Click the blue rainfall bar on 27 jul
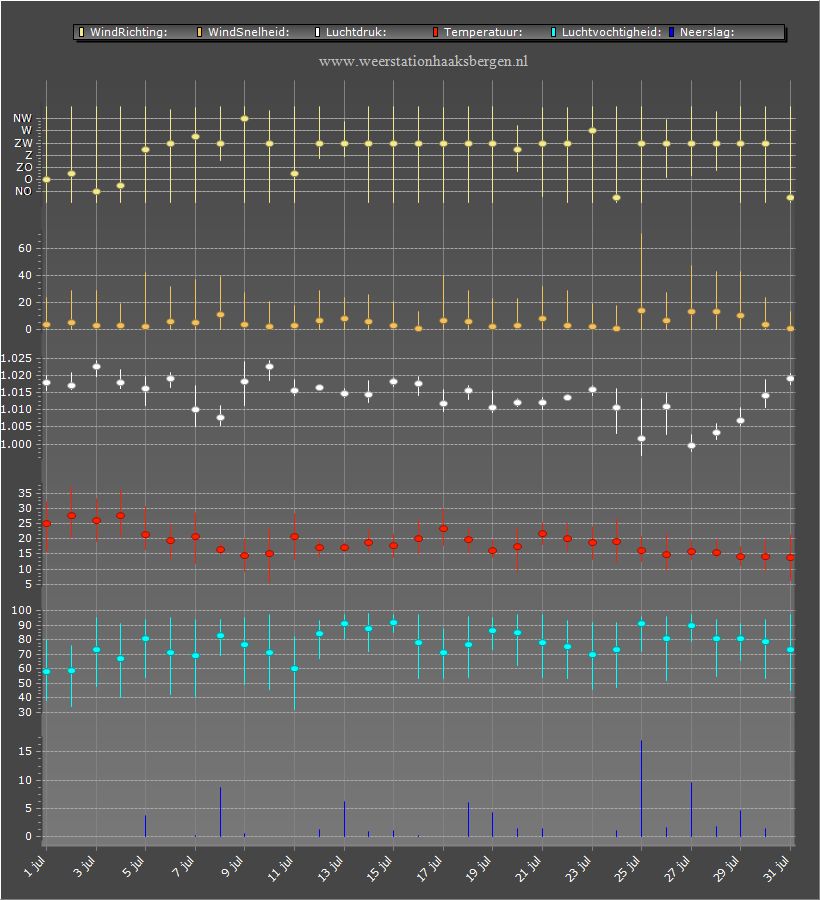 click(691, 809)
